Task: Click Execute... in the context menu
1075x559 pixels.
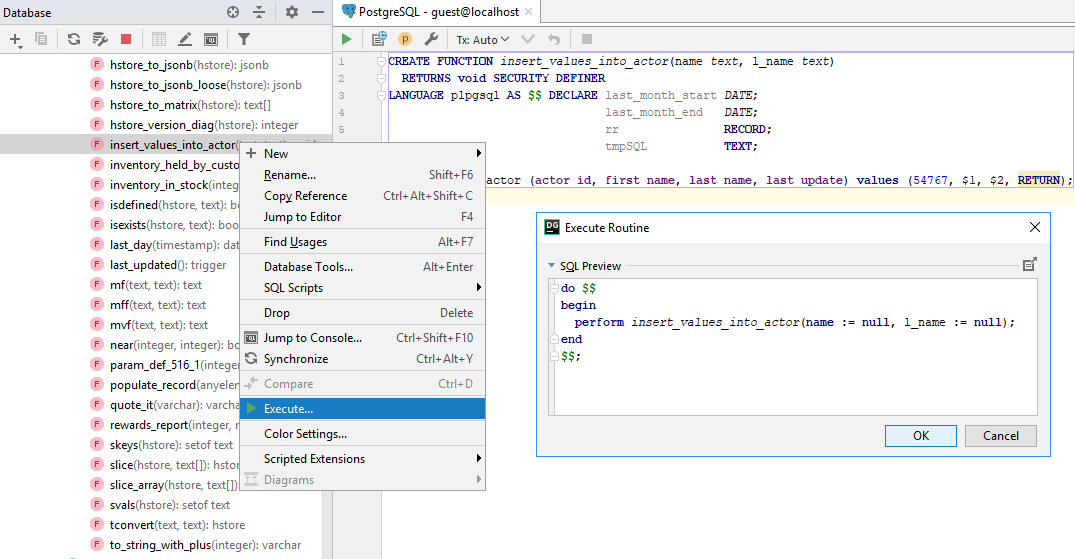Action: point(362,409)
